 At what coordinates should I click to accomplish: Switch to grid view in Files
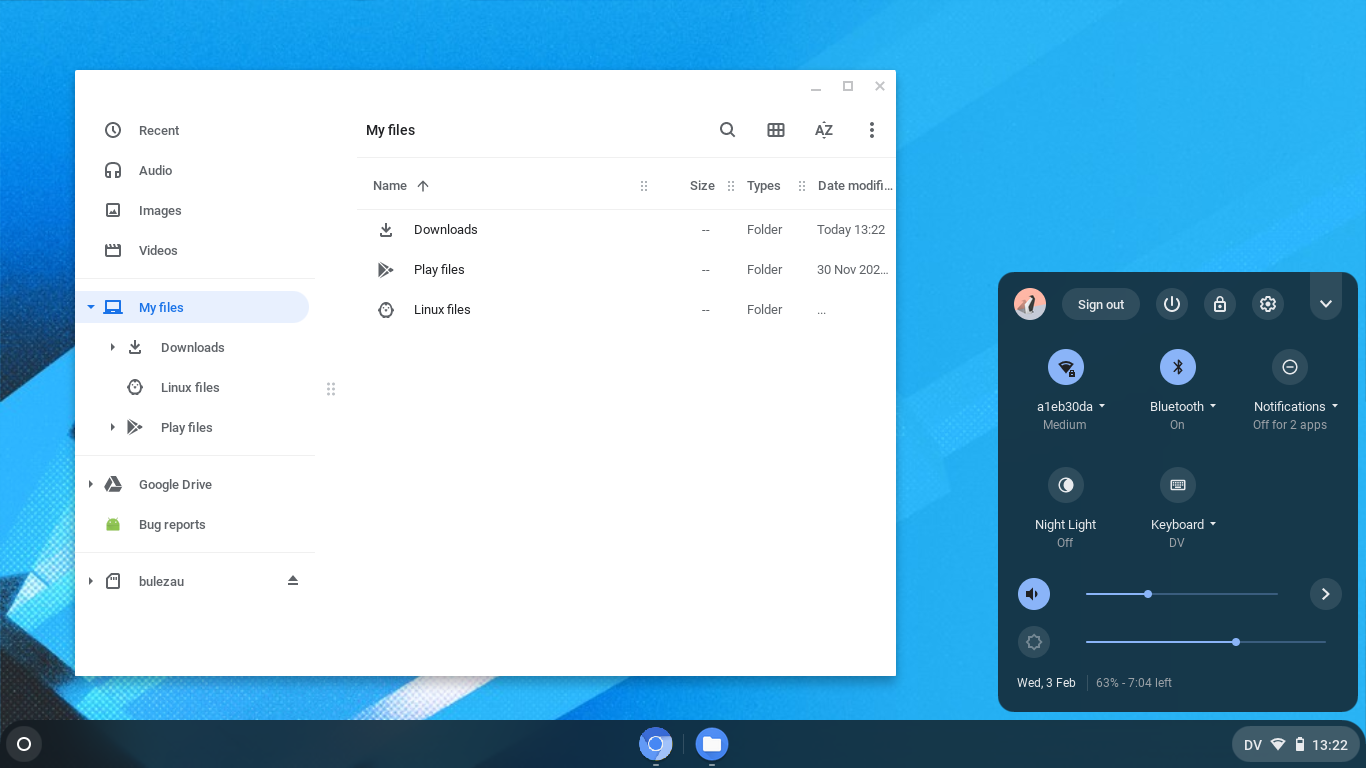(x=776, y=130)
